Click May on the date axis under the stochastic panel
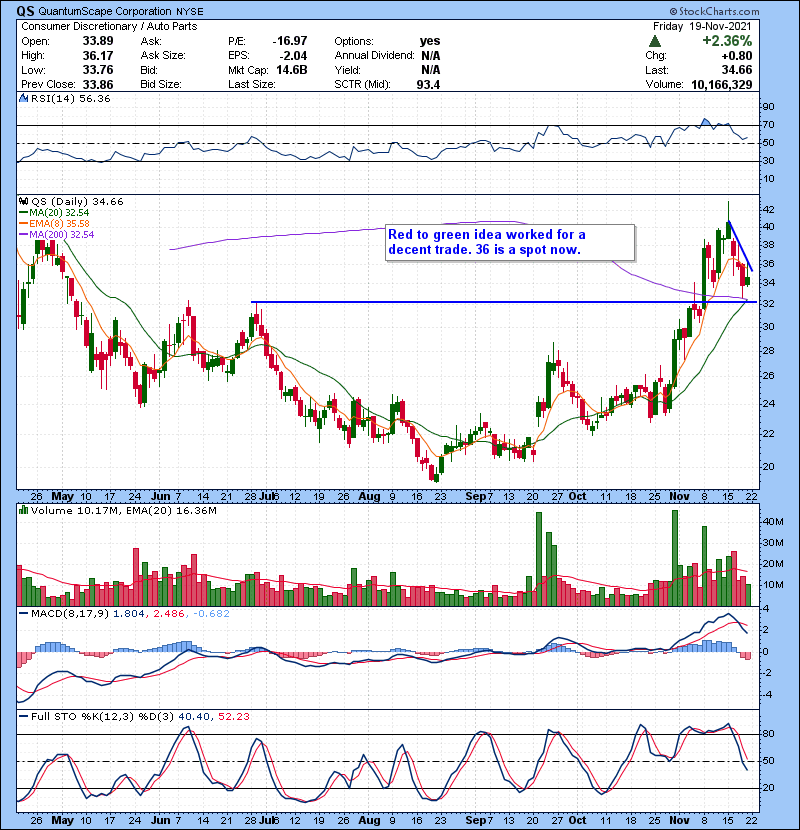The height and width of the screenshot is (830, 800). 62,820
